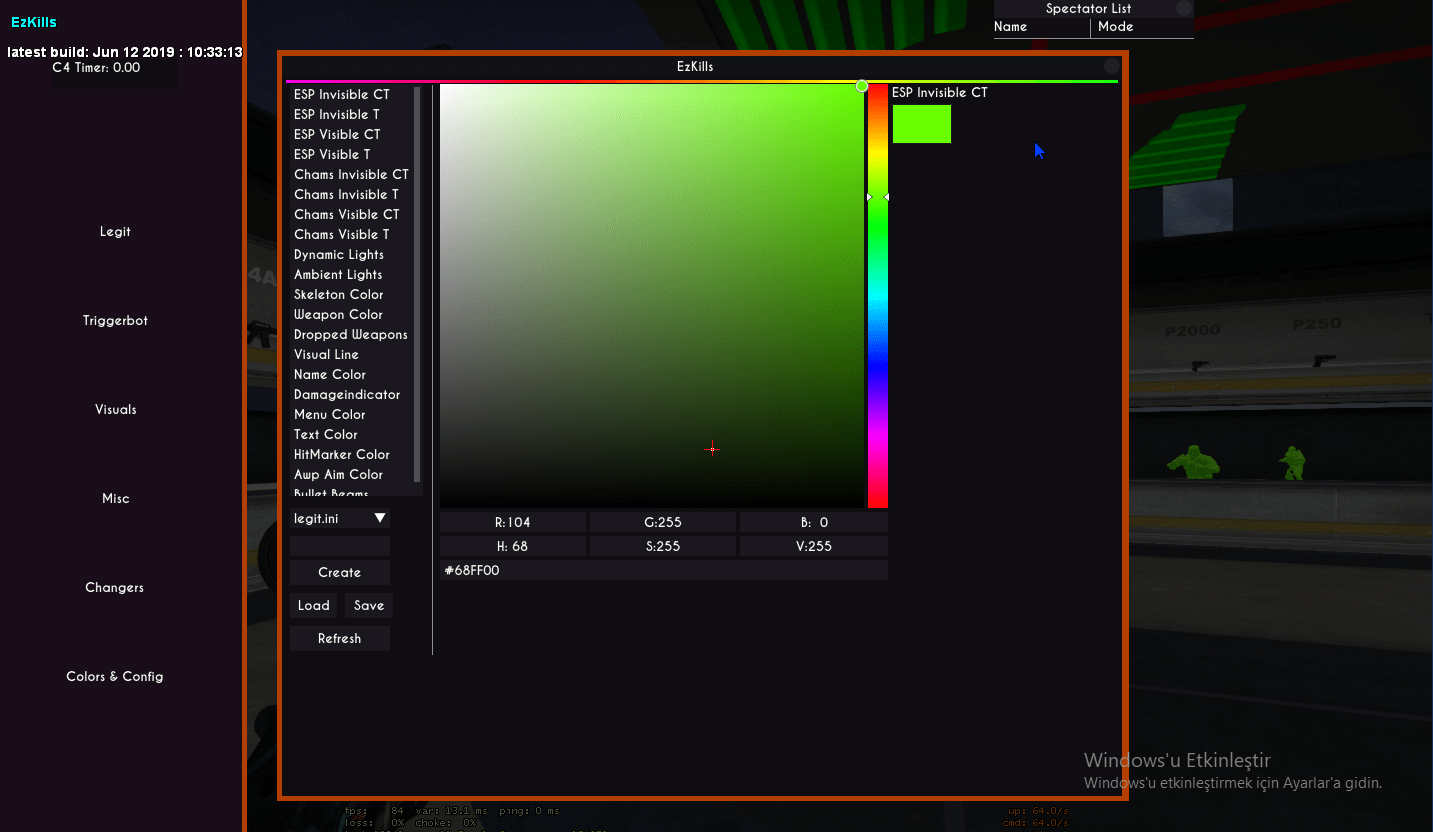
Task: Click the round button in EzKills title bar
Action: pyautogui.click(x=1112, y=67)
